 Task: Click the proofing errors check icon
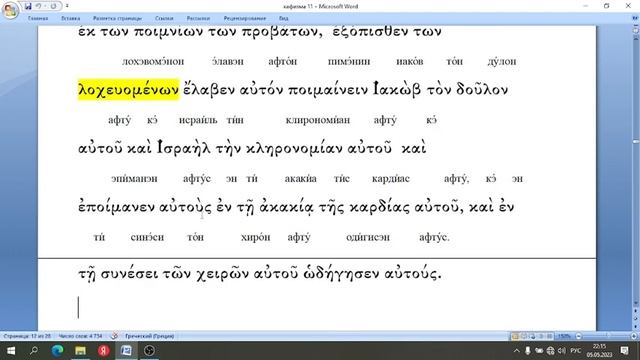[114, 336]
